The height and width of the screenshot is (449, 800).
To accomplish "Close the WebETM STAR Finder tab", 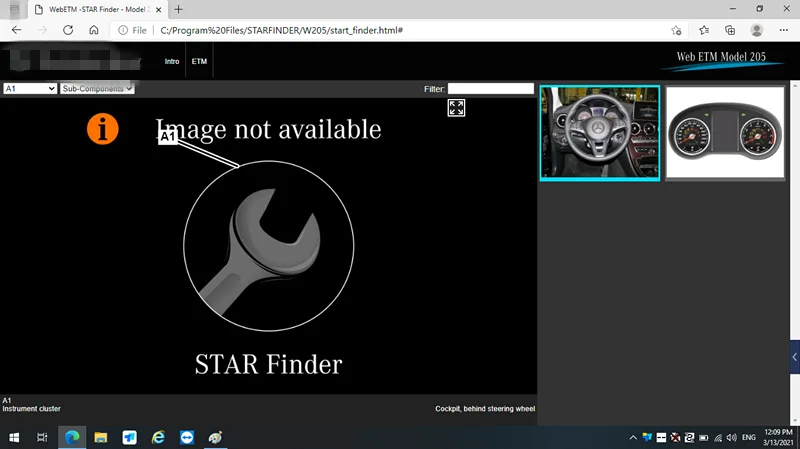I will click(x=158, y=10).
